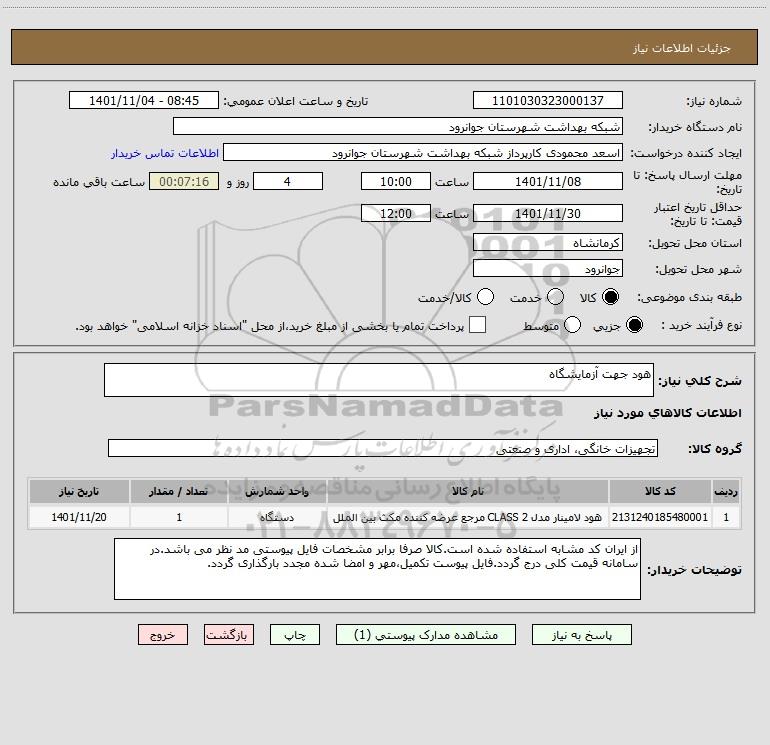Image resolution: width=770 pixels, height=745 pixels.
Task: Click the deadline time field 10:00
Action: [x=396, y=181]
